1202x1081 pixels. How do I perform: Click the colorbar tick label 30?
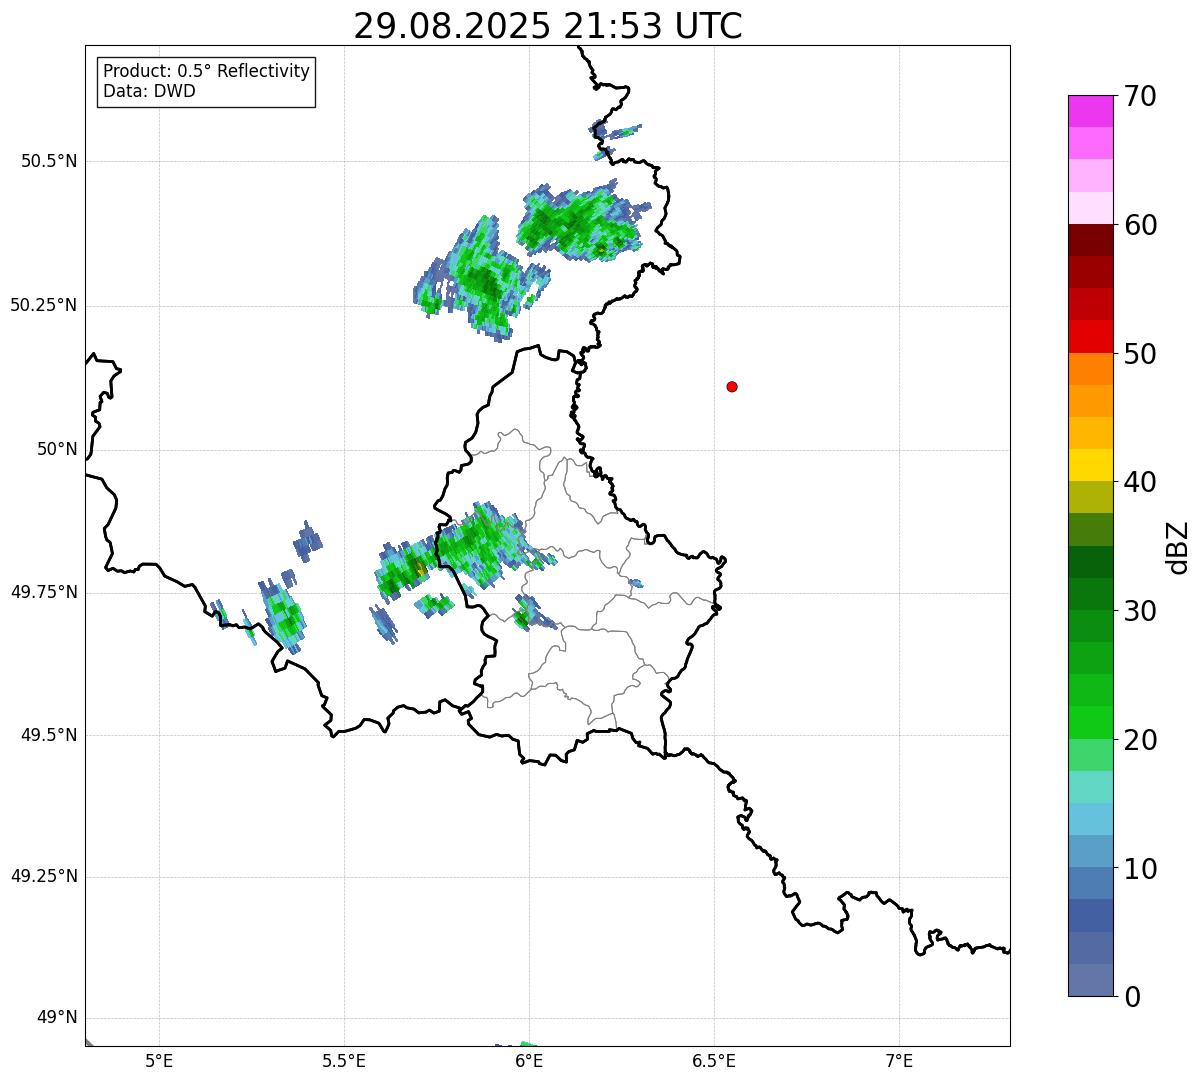(1140, 611)
